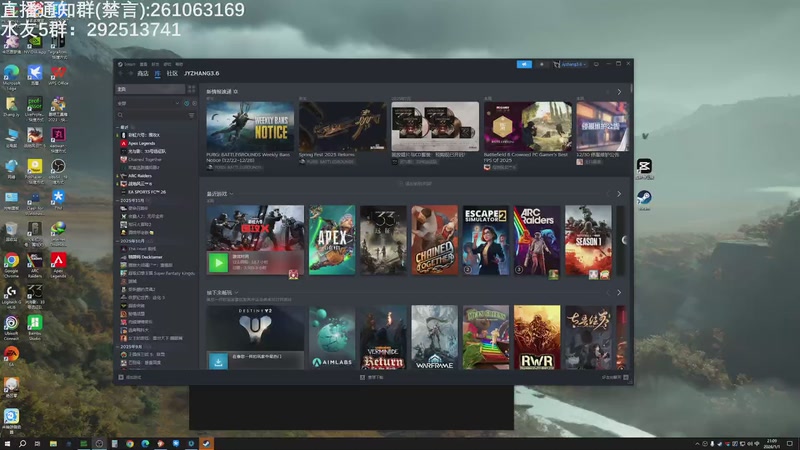
Task: Open the account dropdown in Steam title bar
Action: pyautogui.click(x=570, y=64)
